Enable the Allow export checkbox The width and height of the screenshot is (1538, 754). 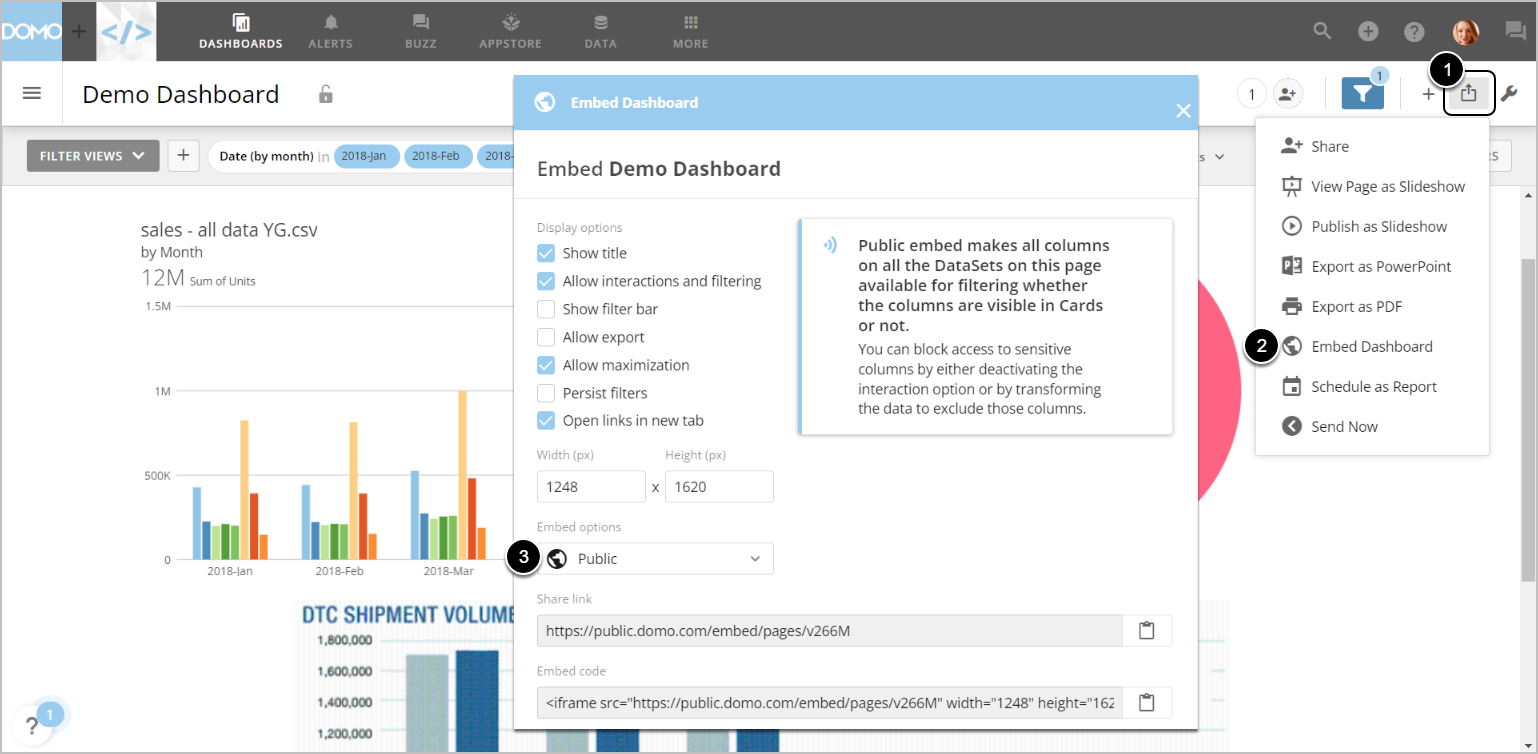[546, 337]
